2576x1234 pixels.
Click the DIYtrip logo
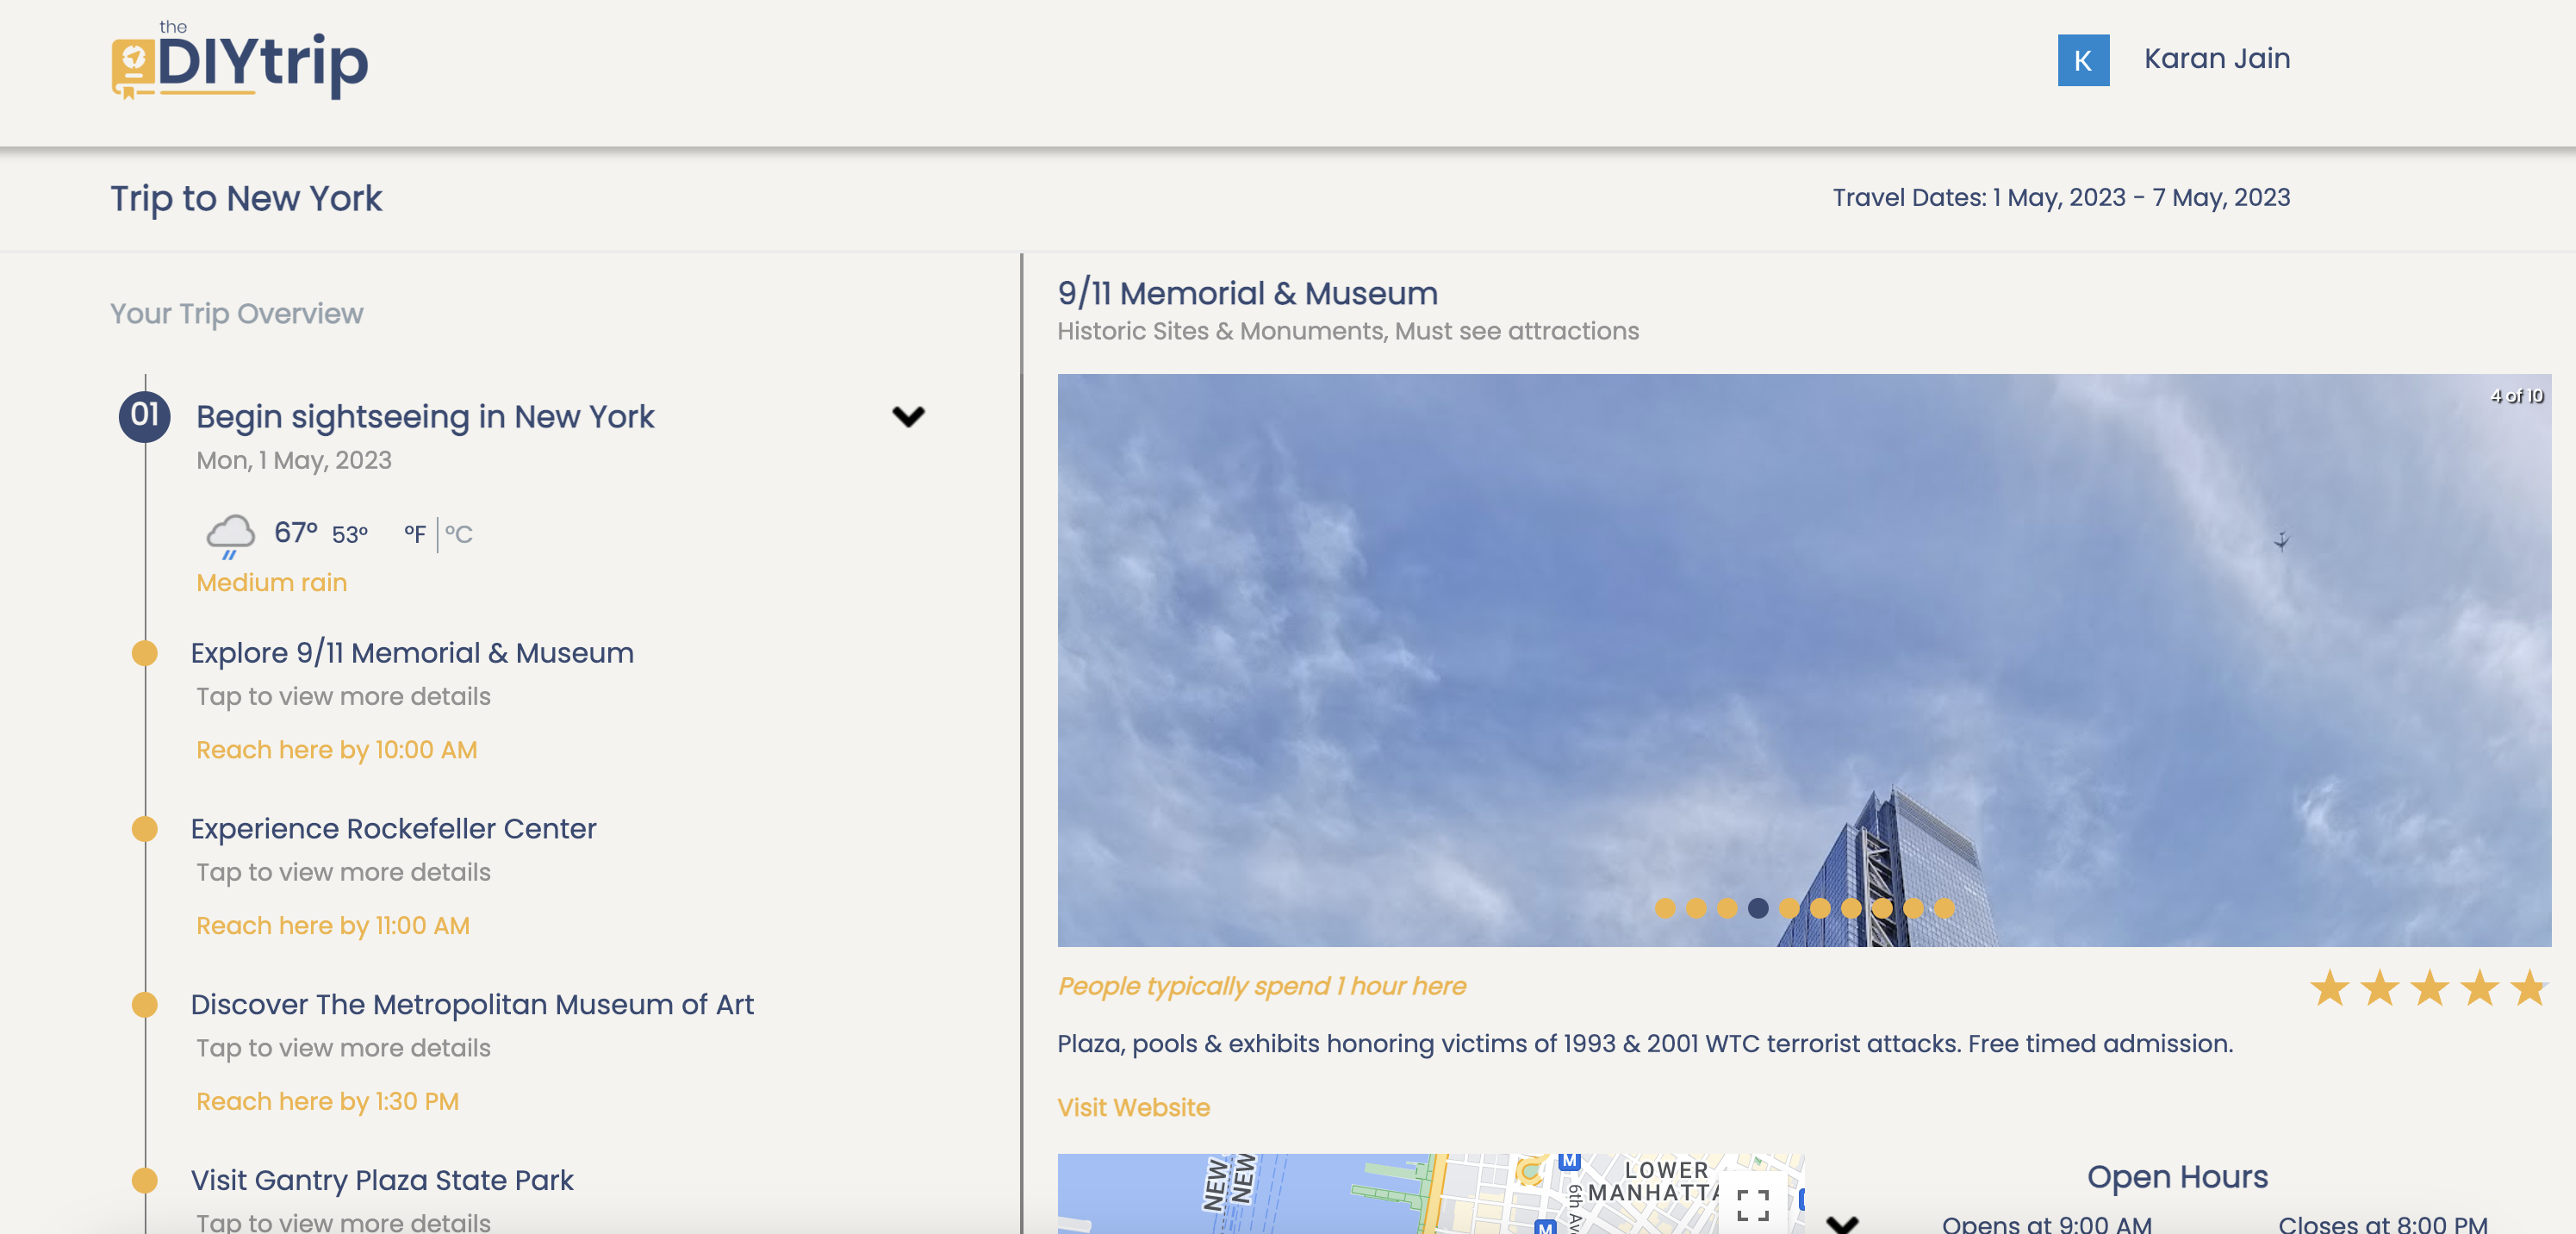[x=239, y=61]
